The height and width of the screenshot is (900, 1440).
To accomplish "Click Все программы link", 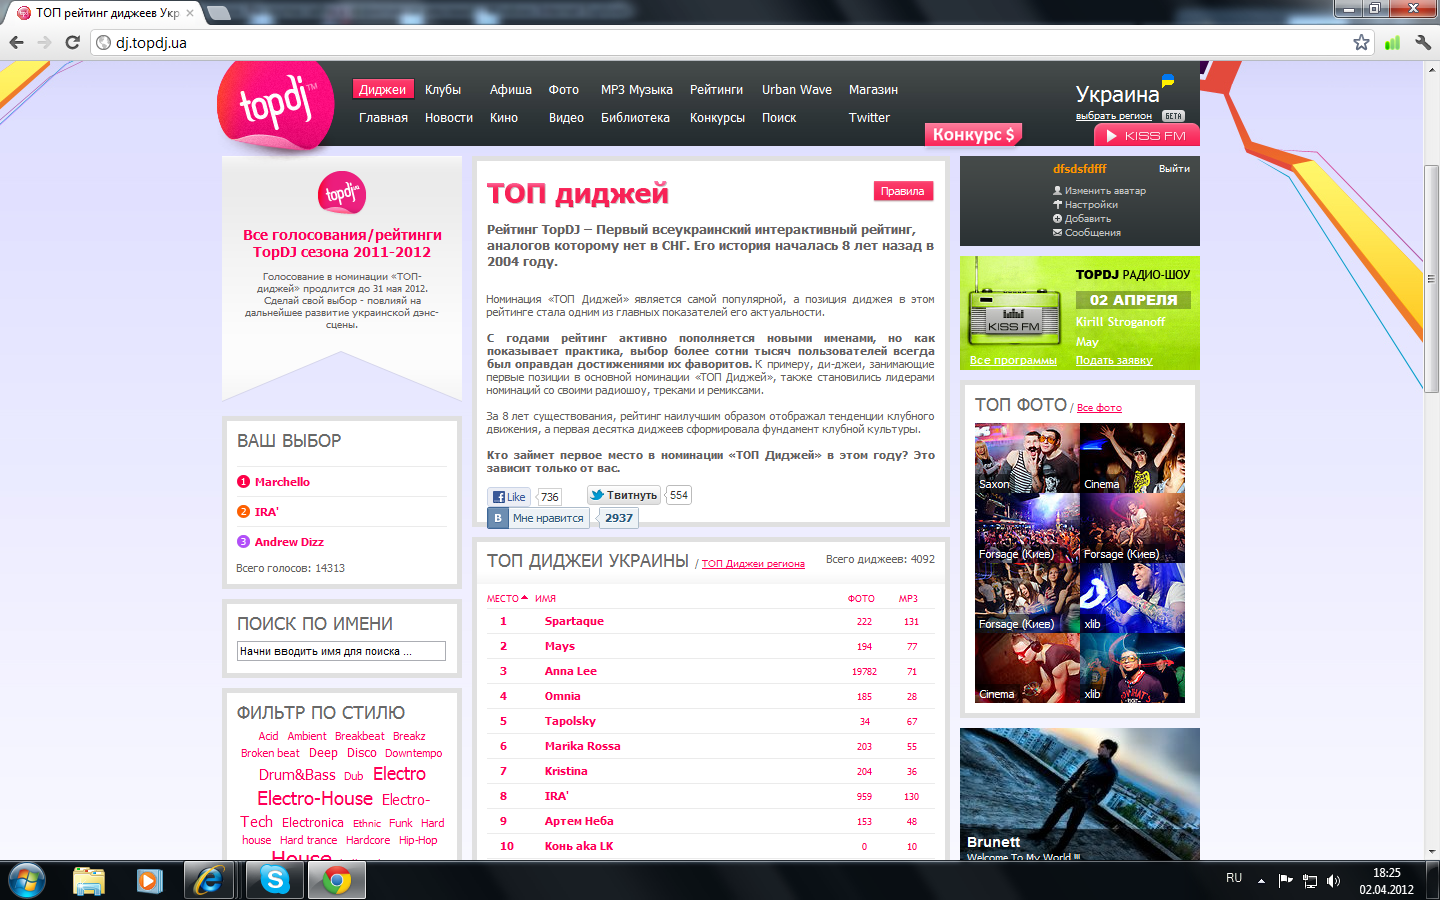I will (1013, 360).
